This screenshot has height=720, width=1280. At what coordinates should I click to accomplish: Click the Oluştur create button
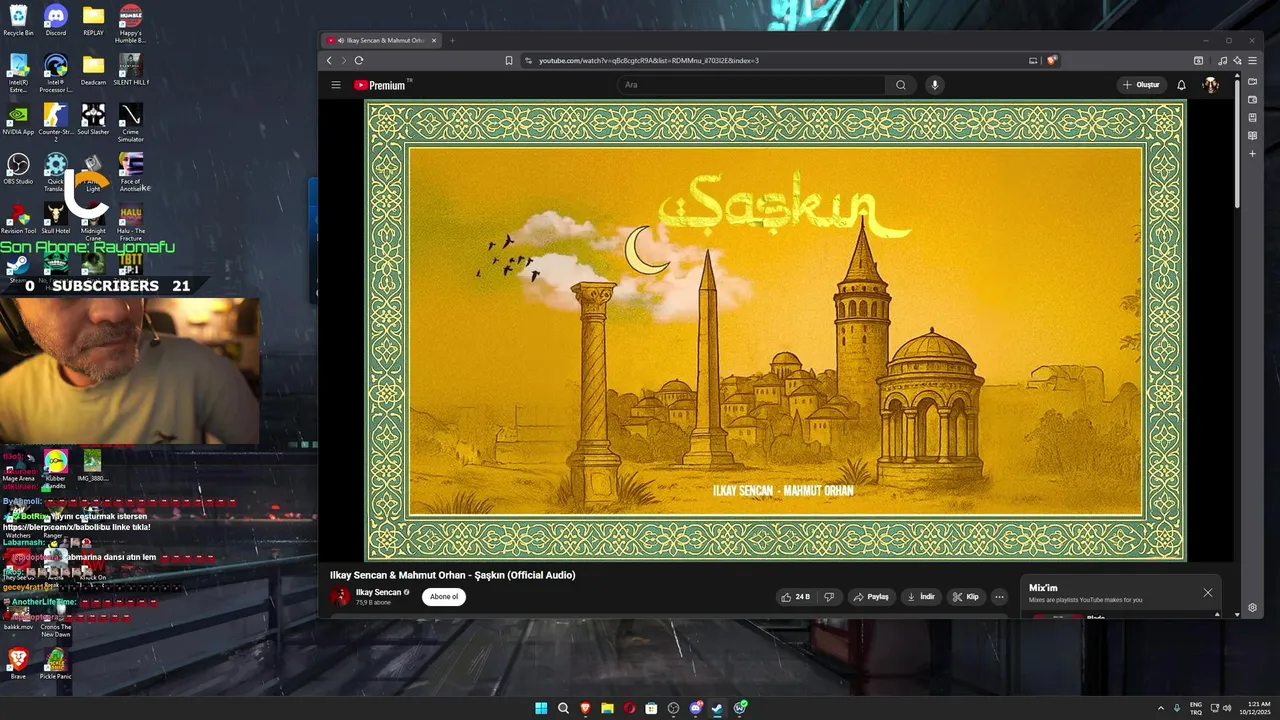point(1140,85)
